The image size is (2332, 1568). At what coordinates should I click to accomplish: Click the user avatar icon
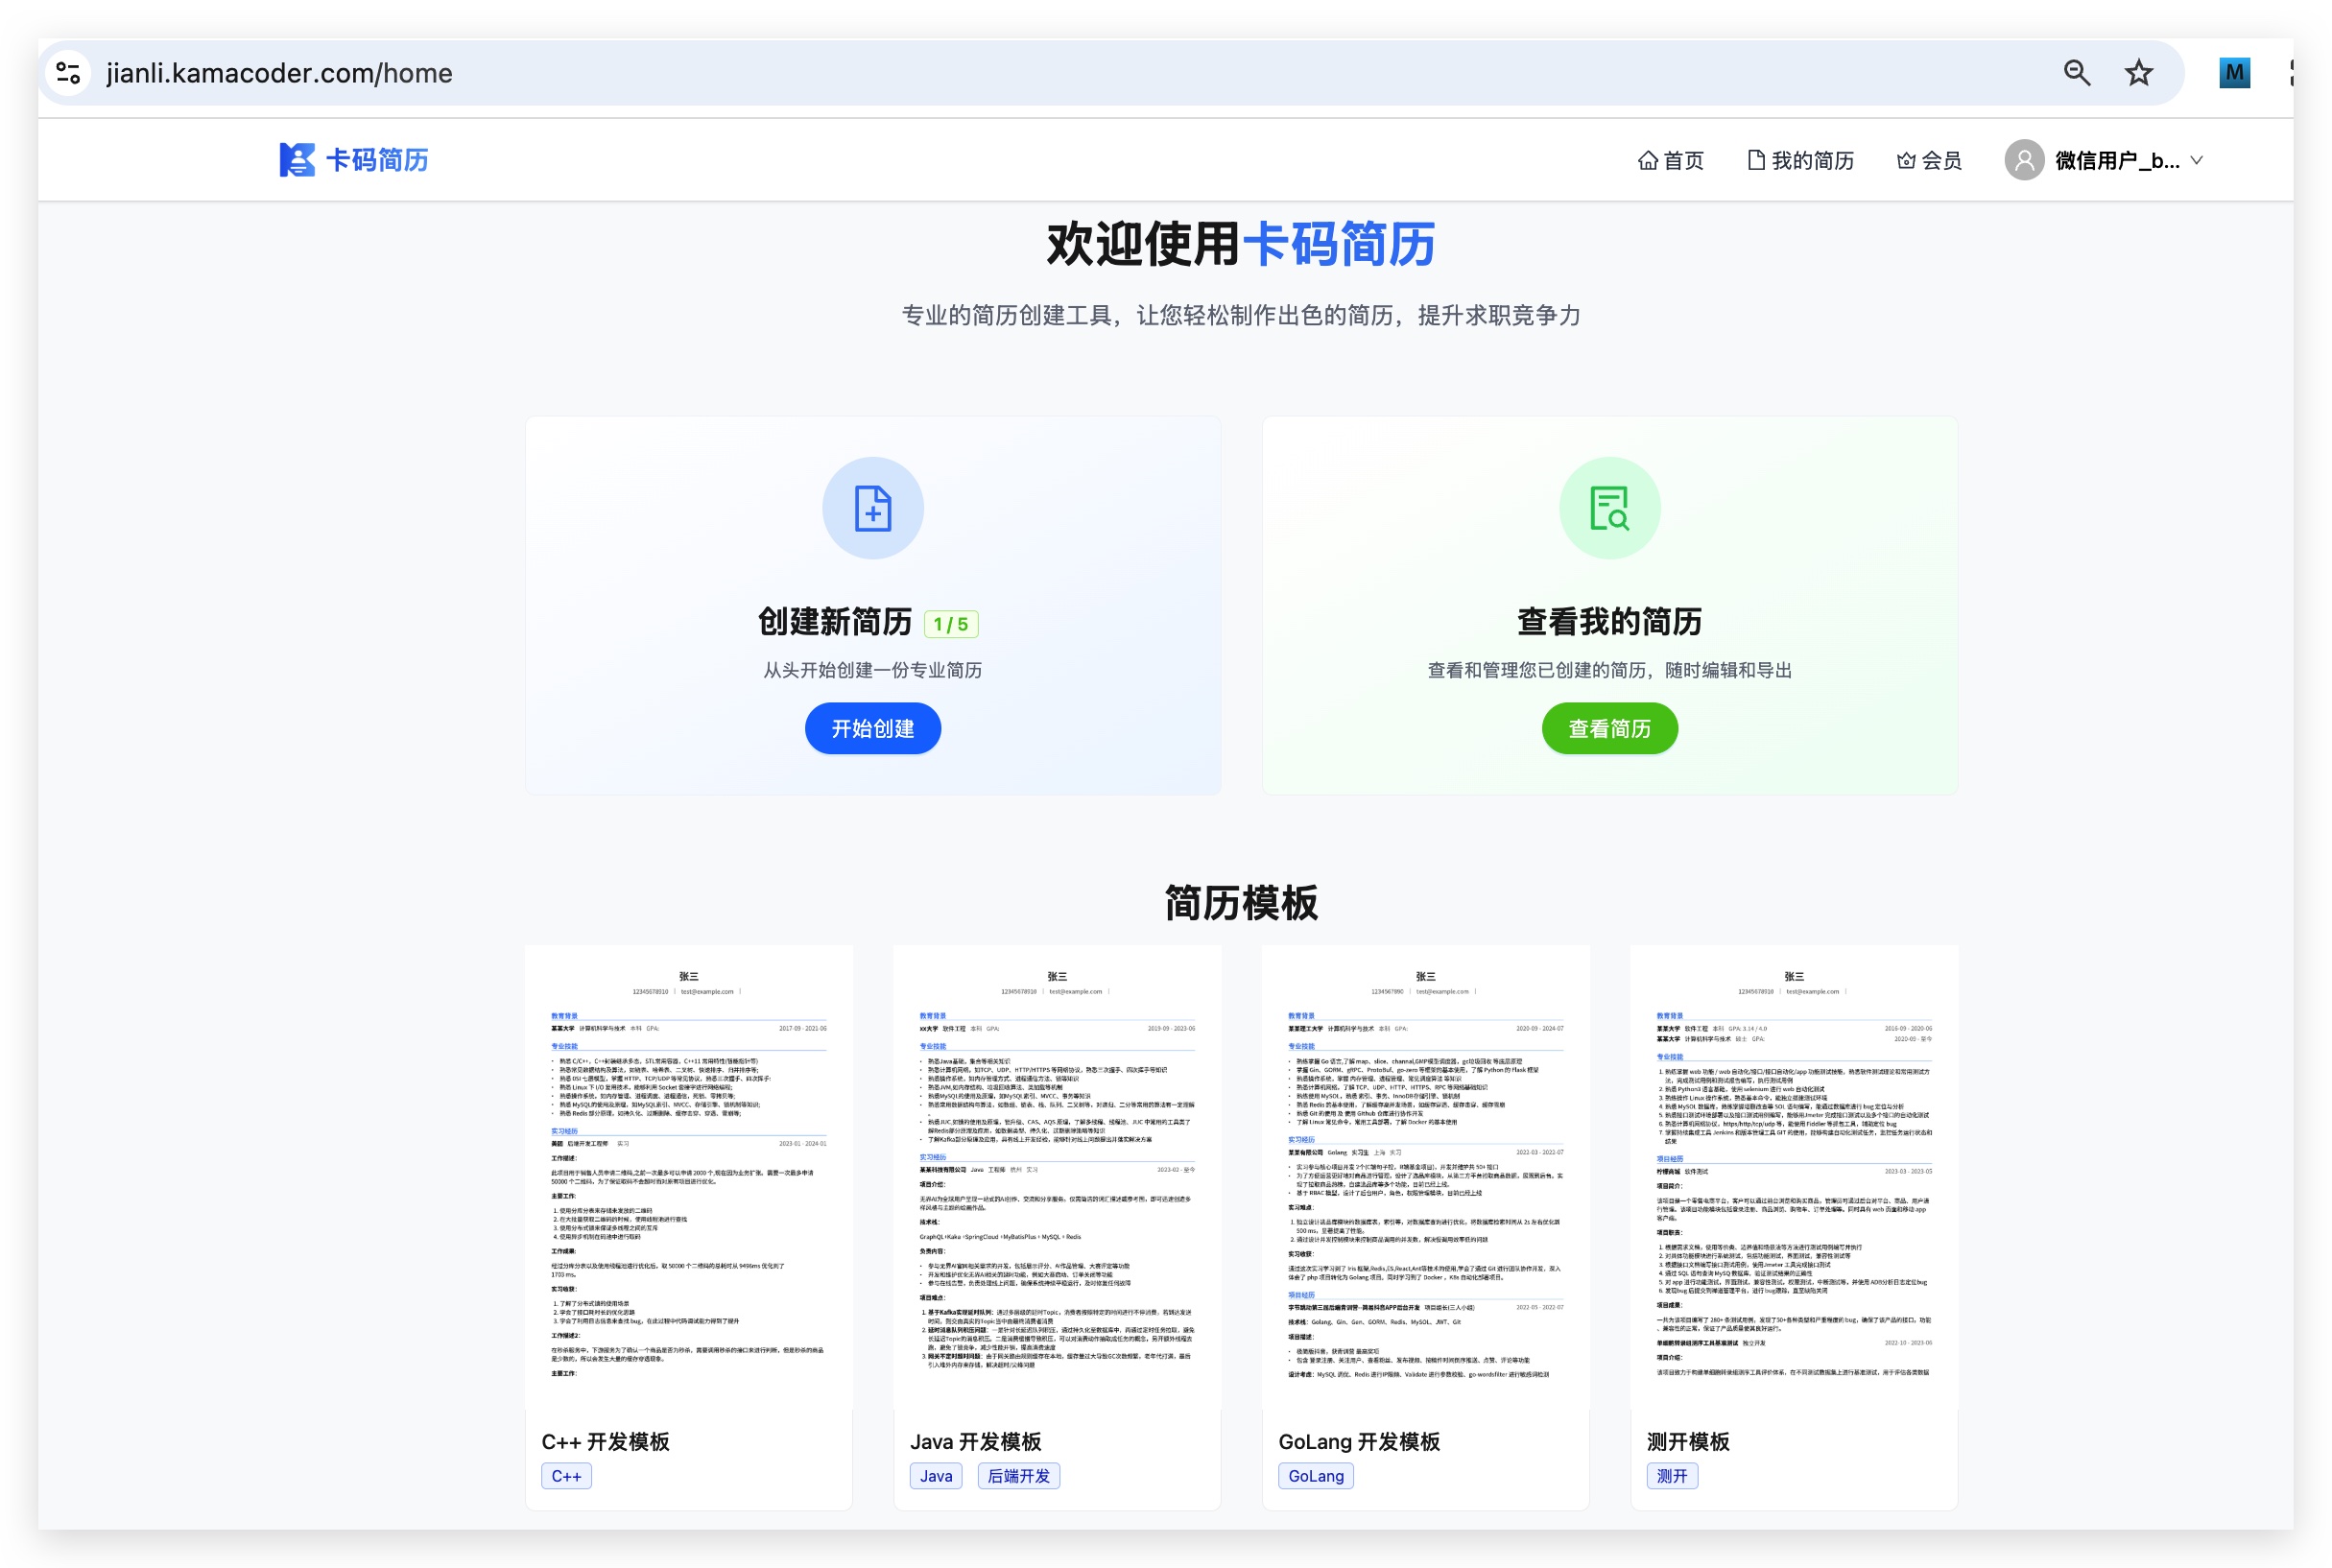click(x=2024, y=160)
